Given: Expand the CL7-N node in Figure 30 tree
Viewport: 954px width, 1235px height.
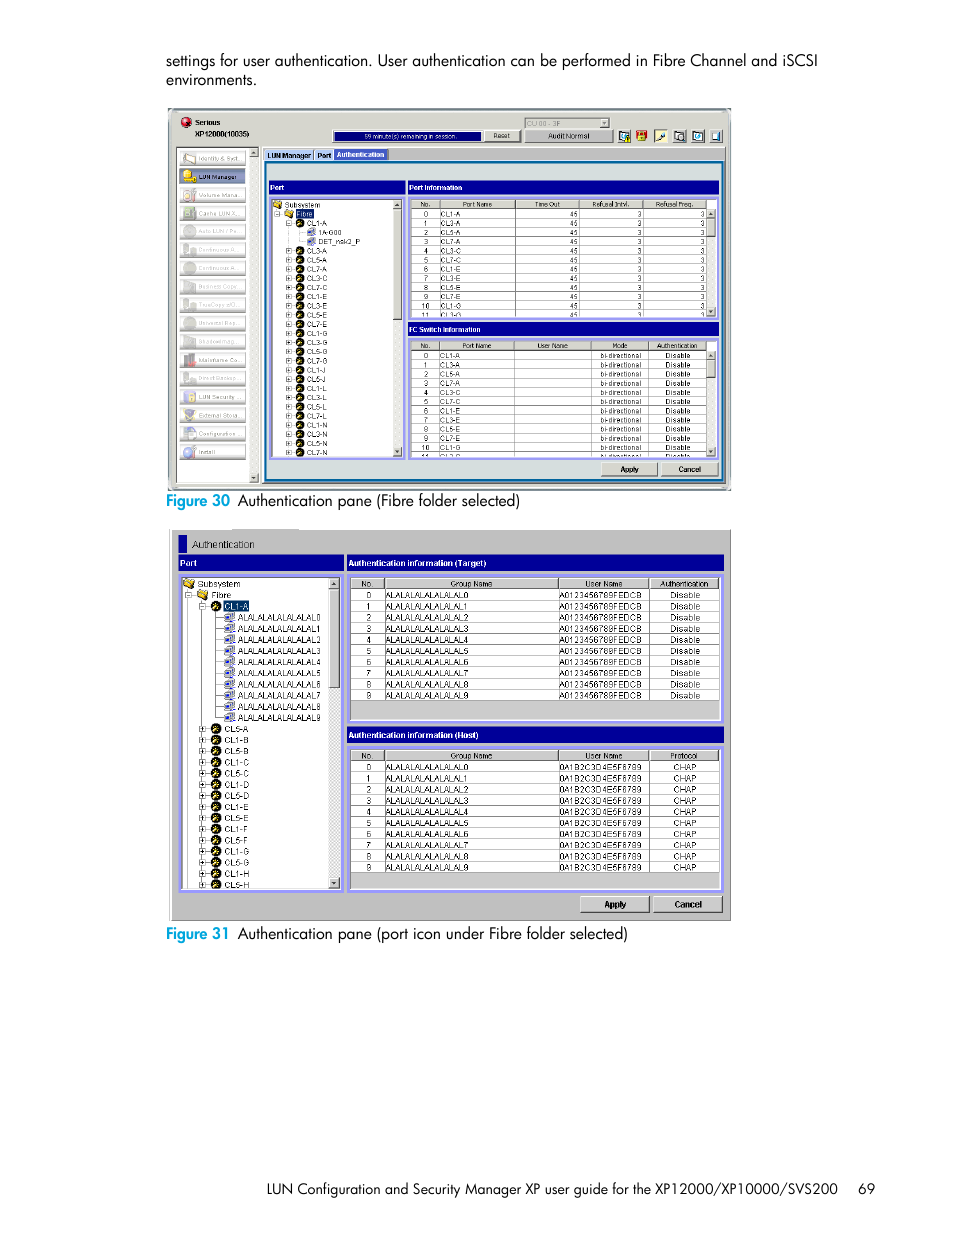Looking at the screenshot, I should coord(289,453).
